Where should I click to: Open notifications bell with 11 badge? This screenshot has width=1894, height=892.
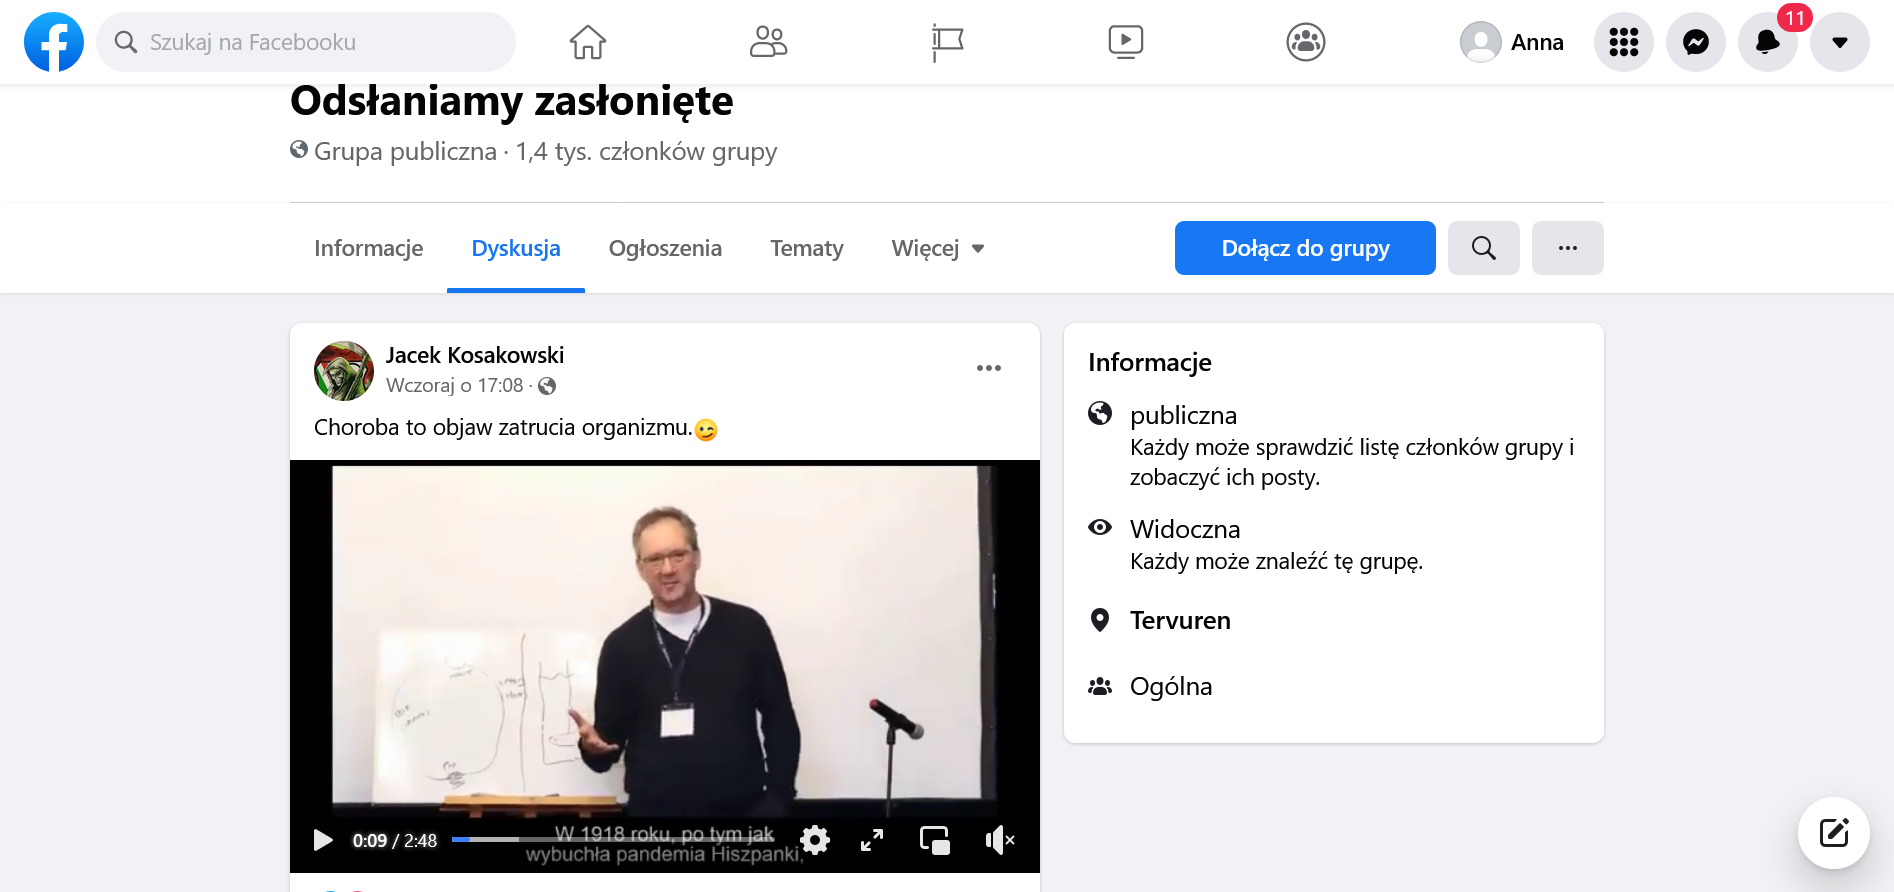click(x=1768, y=42)
